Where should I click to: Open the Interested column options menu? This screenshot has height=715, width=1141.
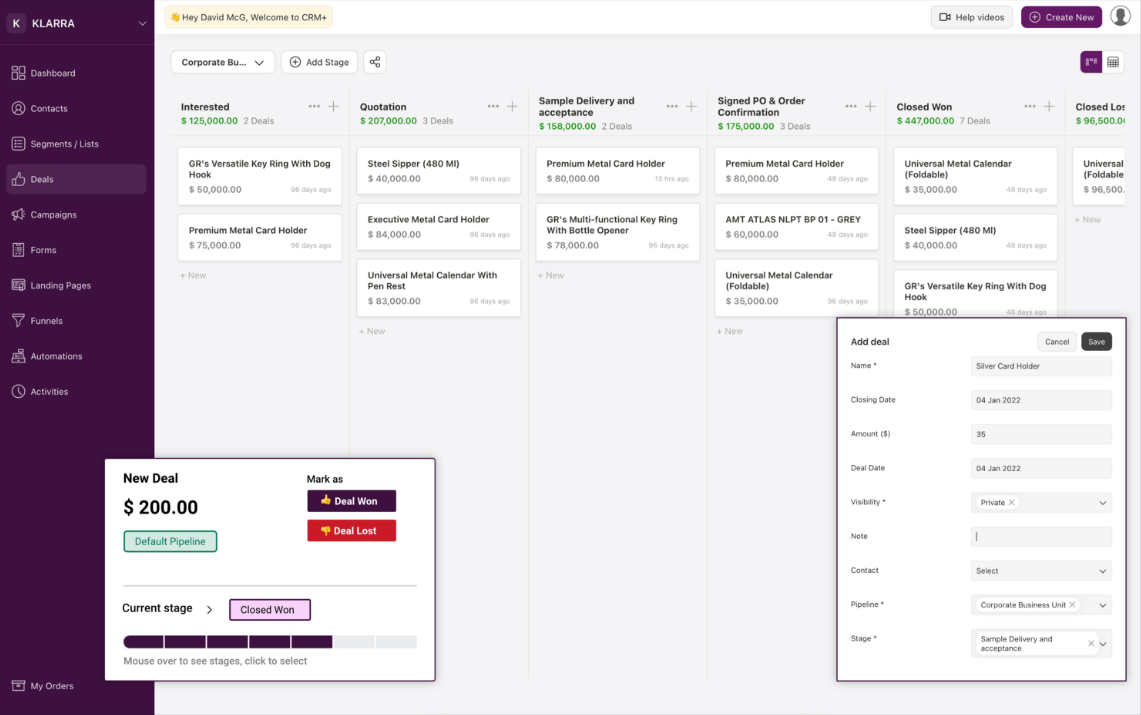pyautogui.click(x=313, y=105)
